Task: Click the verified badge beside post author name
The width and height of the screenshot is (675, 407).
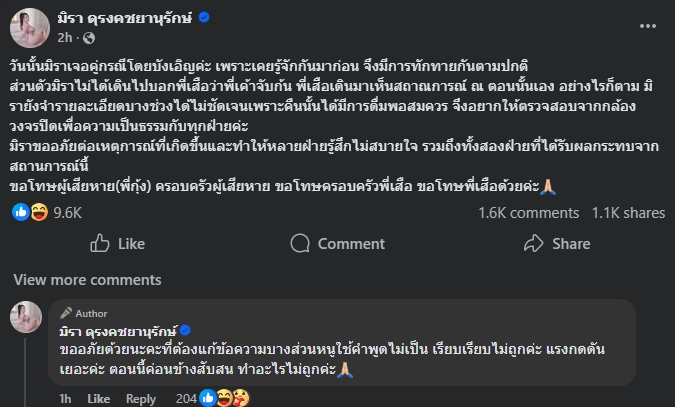Action: [x=204, y=17]
